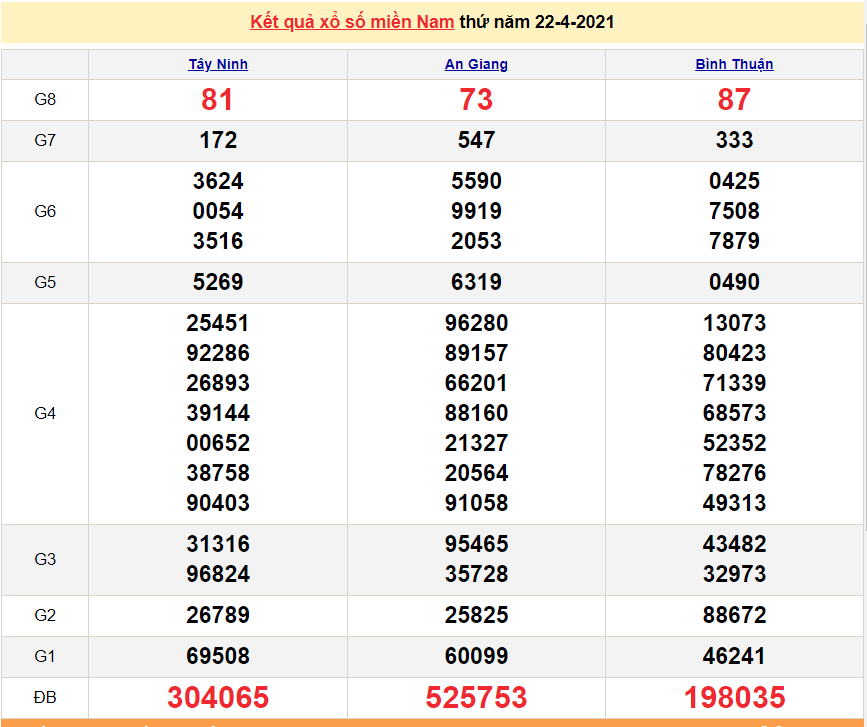Click the An Giang column header link
Viewport: 867px width, 727px height.
[x=476, y=64]
